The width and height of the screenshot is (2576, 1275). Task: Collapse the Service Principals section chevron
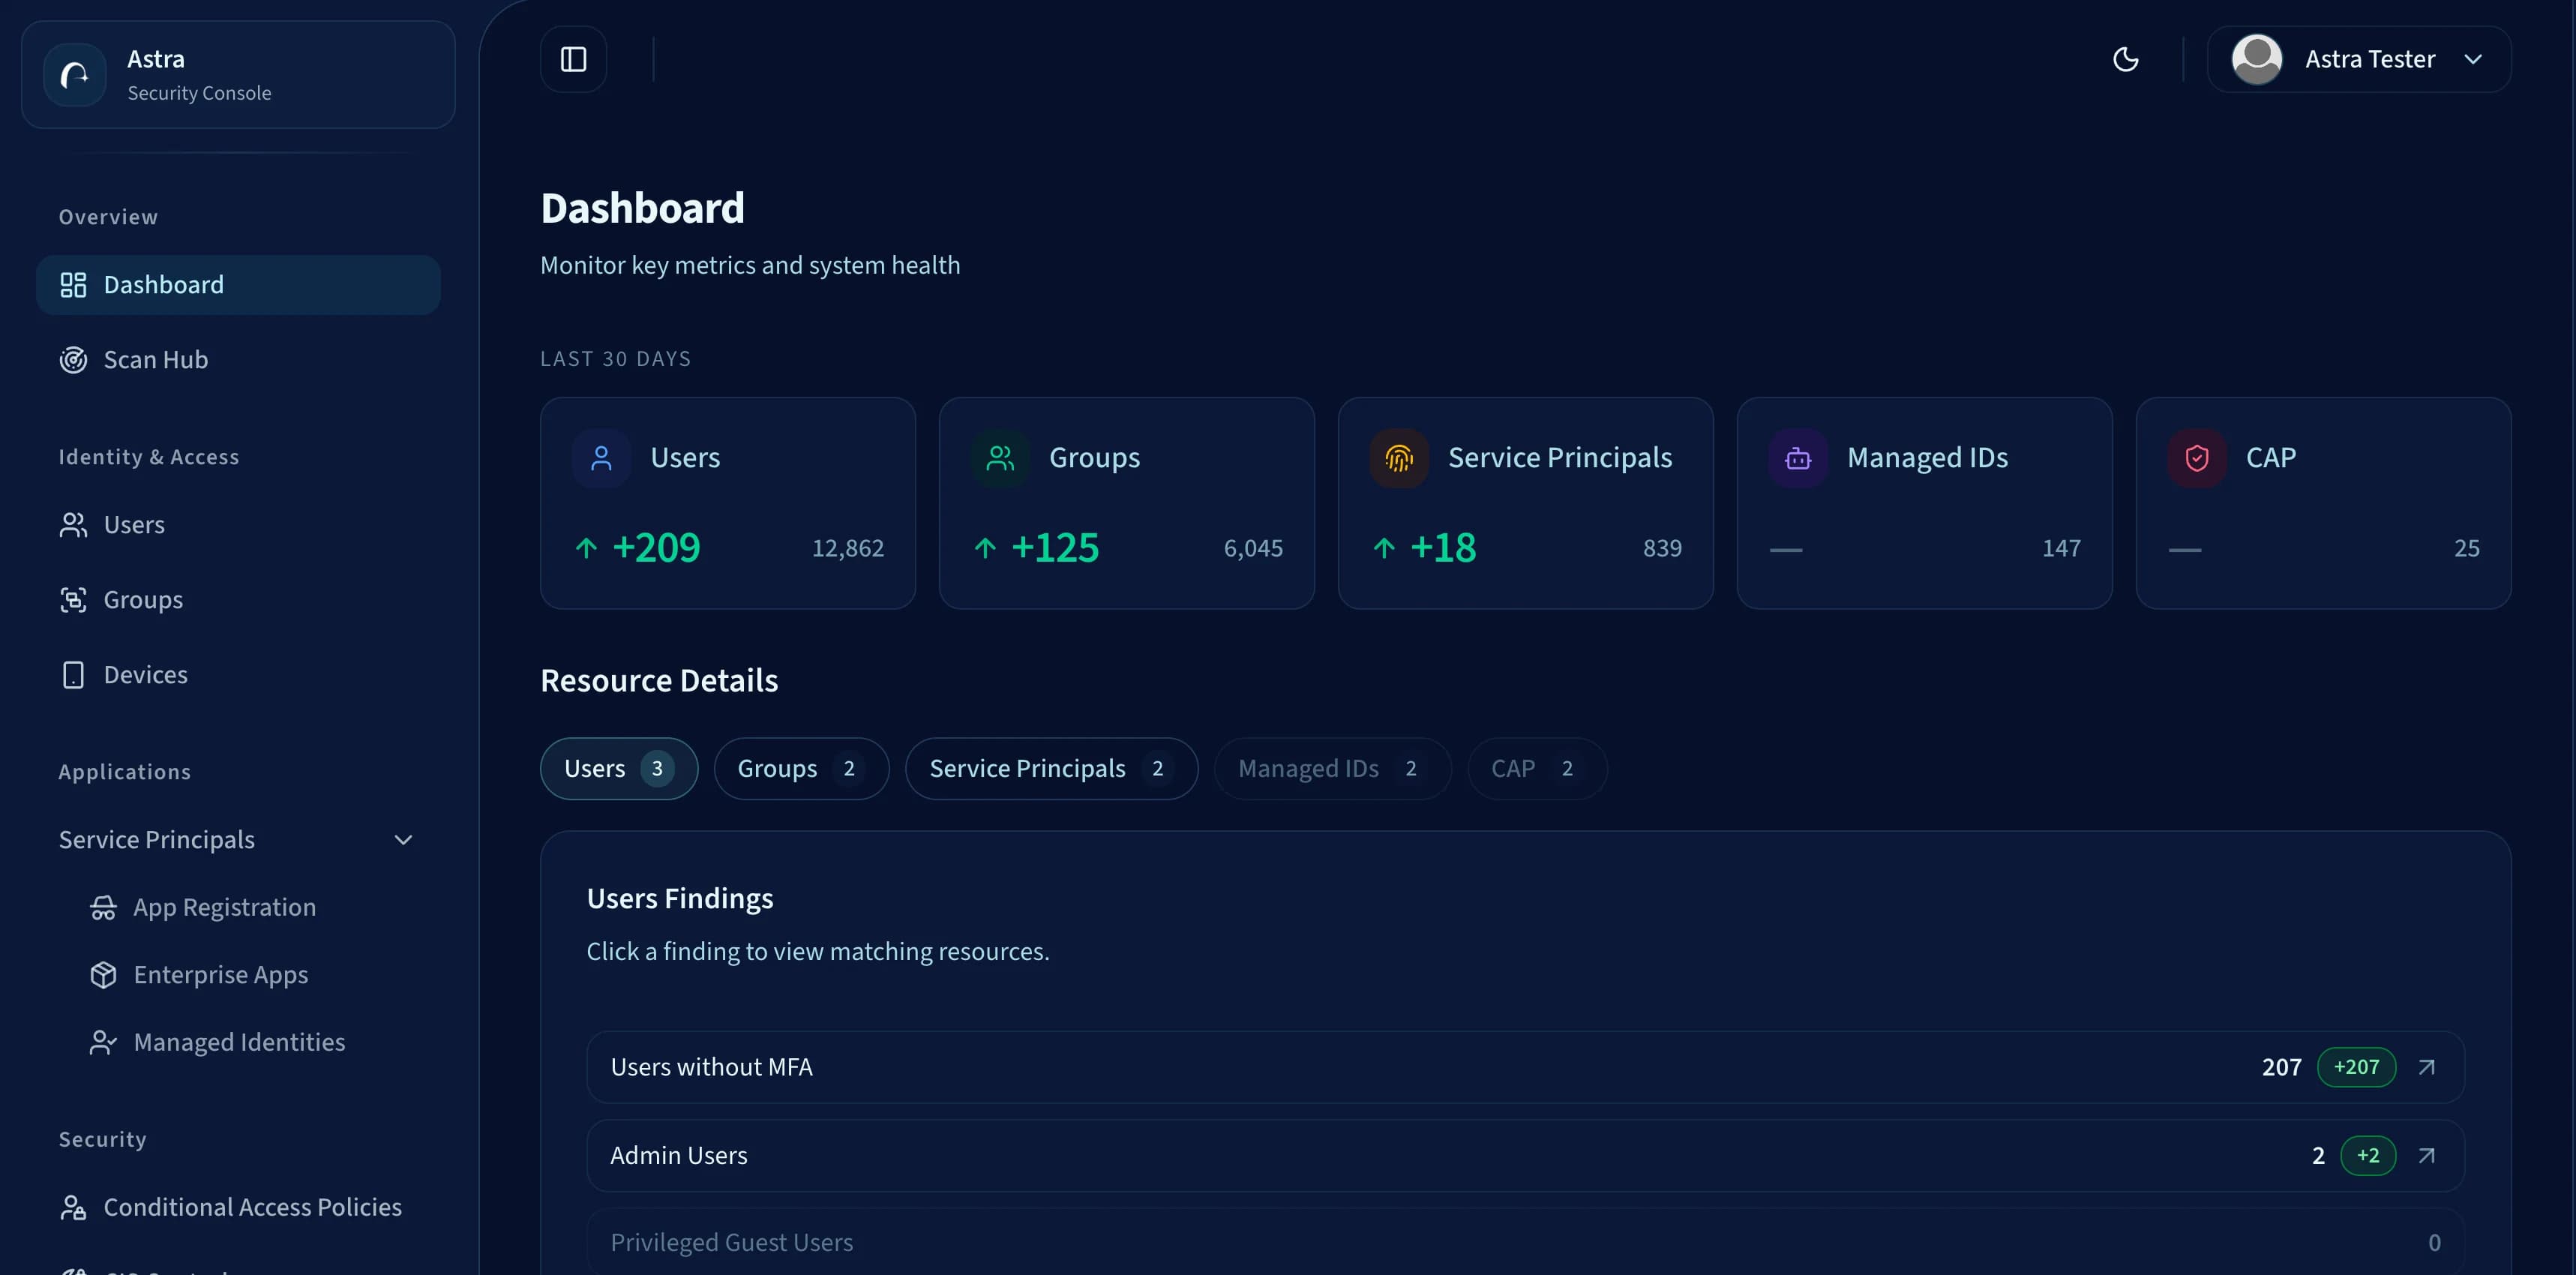403,840
